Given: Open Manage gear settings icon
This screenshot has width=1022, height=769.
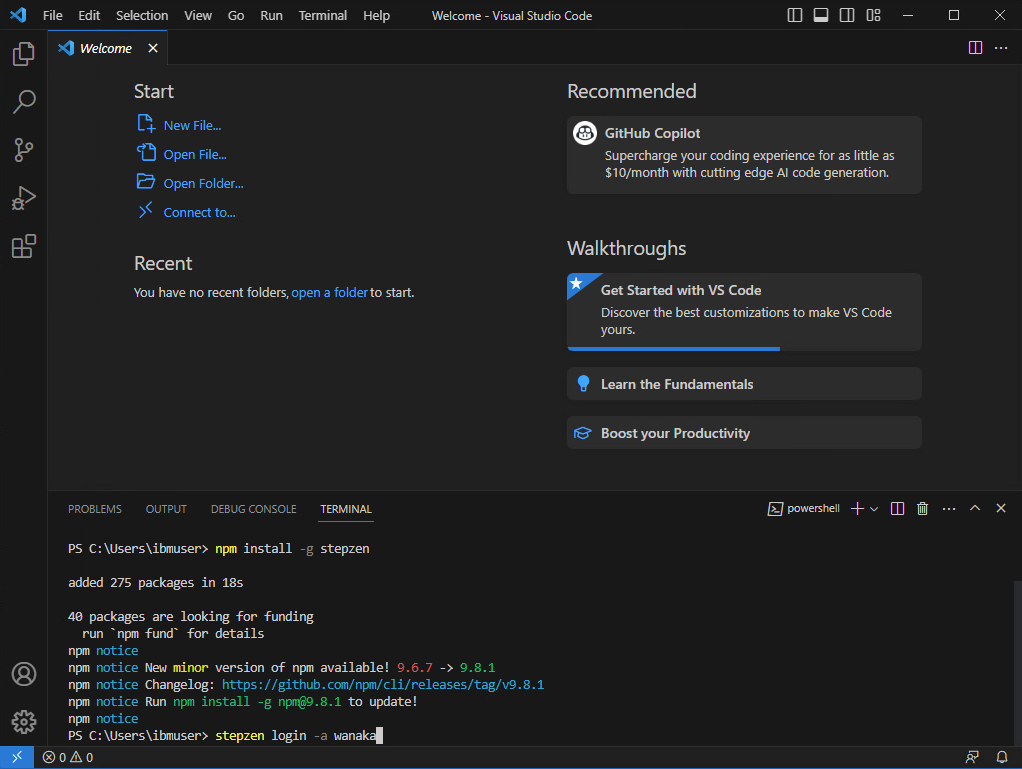Looking at the screenshot, I should tap(24, 721).
